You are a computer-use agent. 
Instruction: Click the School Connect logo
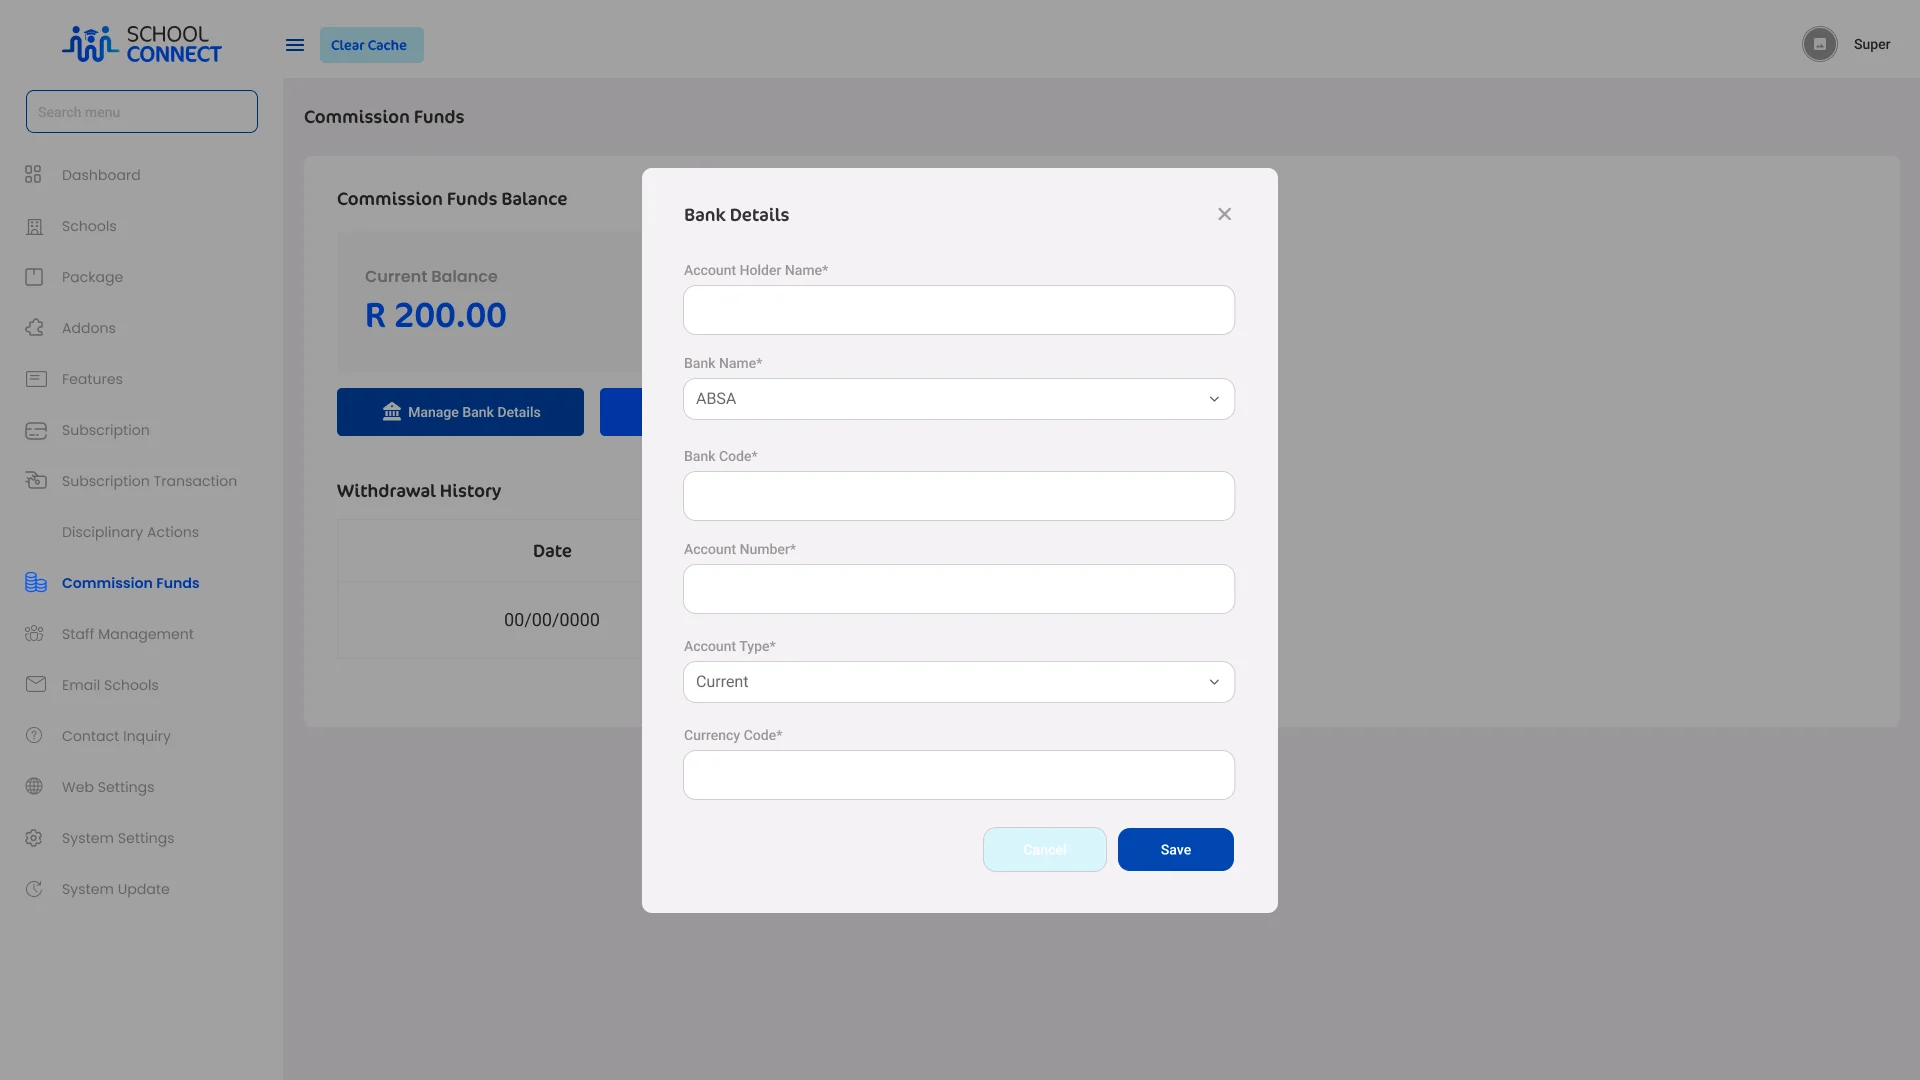tap(142, 44)
